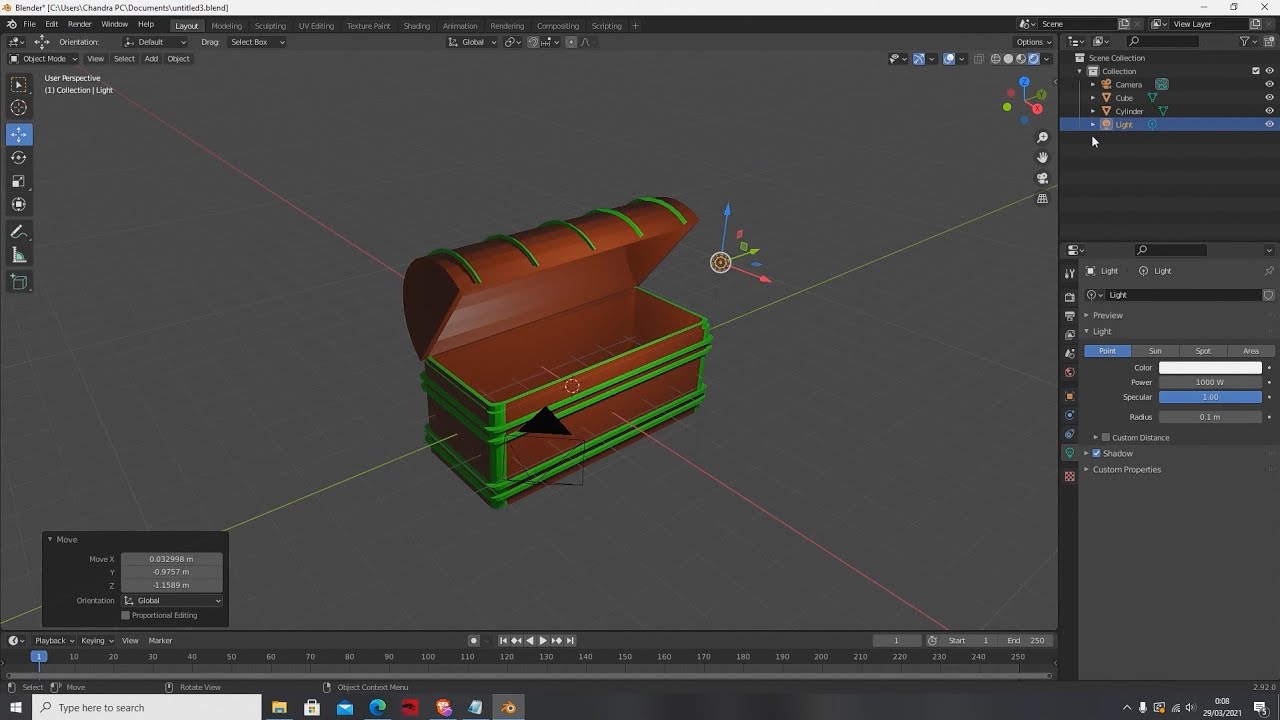The width and height of the screenshot is (1280, 720).
Task: Activate the Cursor tool
Action: 19,108
